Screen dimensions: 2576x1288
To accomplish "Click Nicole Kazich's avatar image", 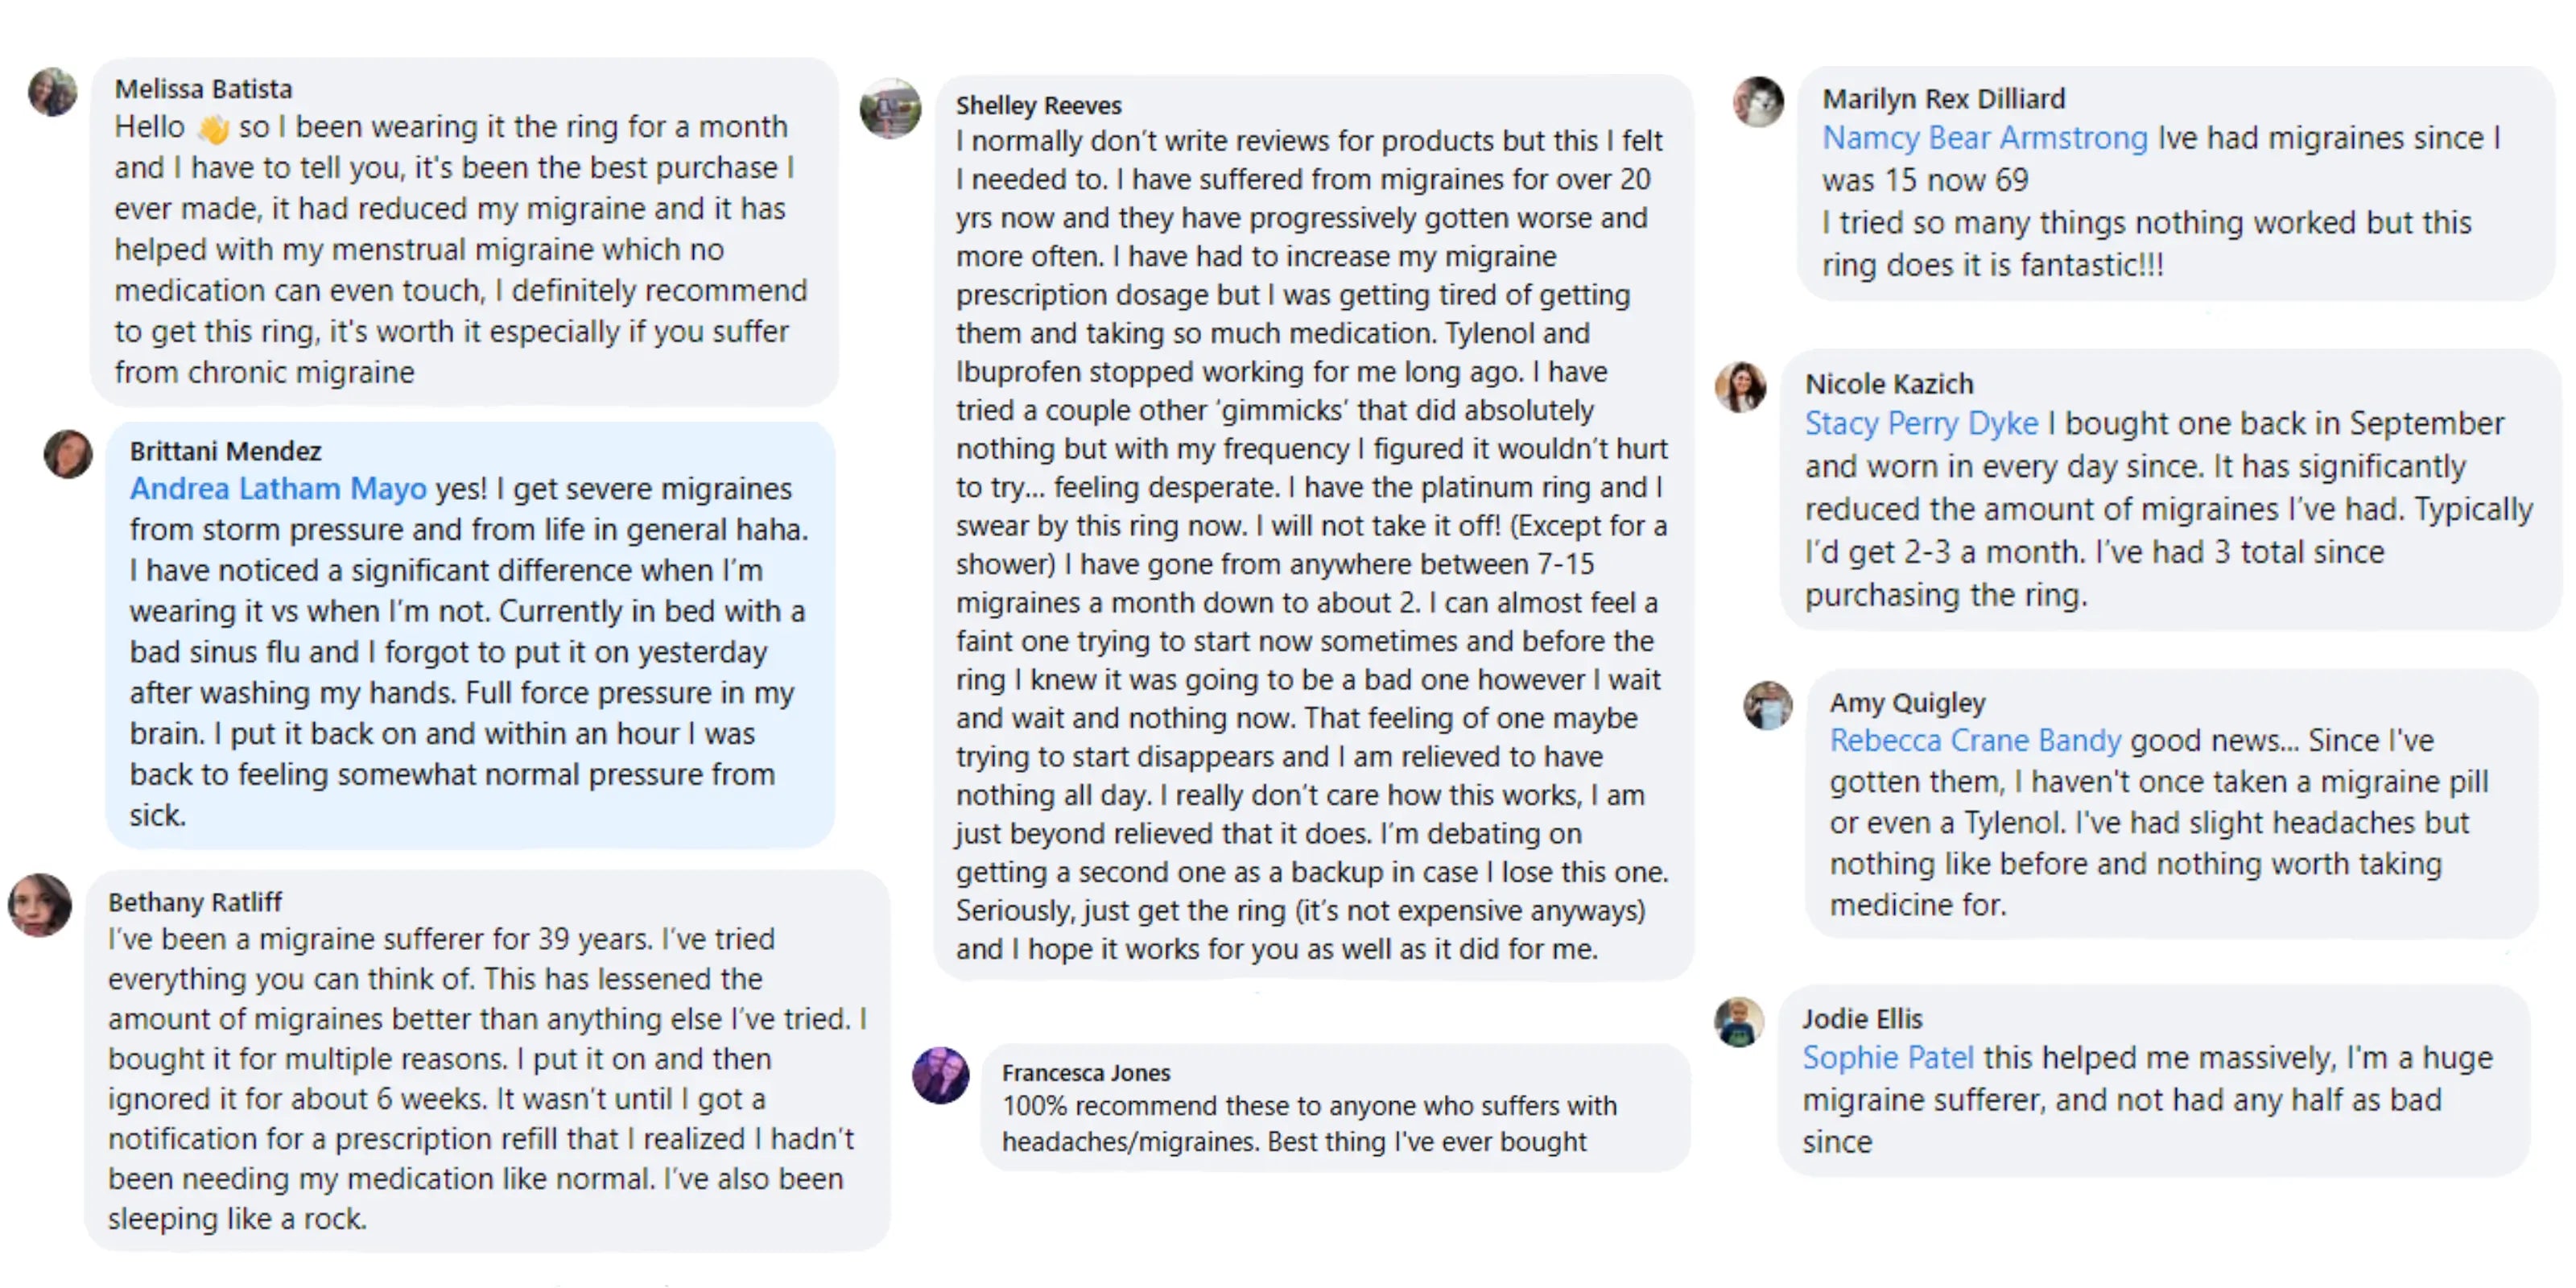I will tap(1741, 387).
